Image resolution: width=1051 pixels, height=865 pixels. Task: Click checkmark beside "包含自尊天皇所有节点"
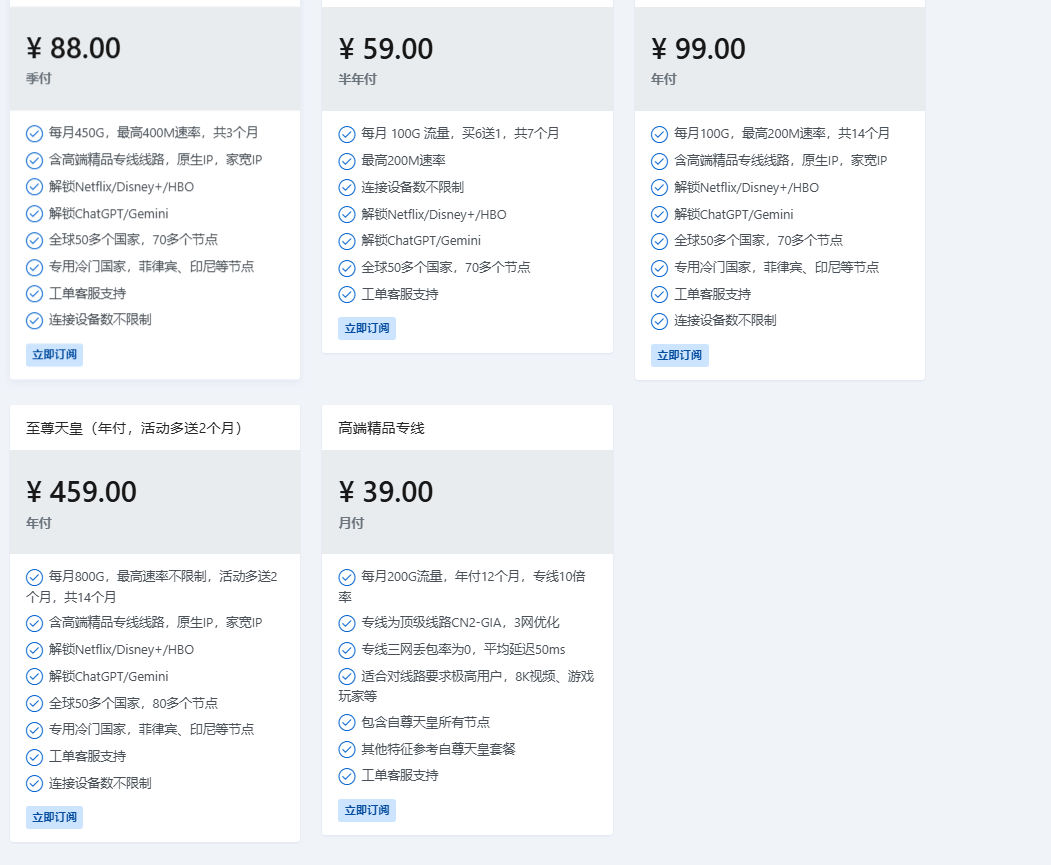point(345,722)
